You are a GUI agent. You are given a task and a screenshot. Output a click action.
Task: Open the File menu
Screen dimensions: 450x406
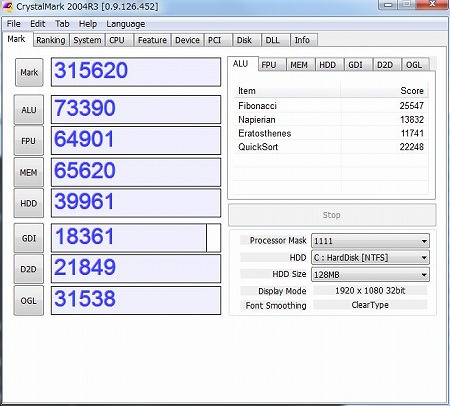[x=14, y=24]
